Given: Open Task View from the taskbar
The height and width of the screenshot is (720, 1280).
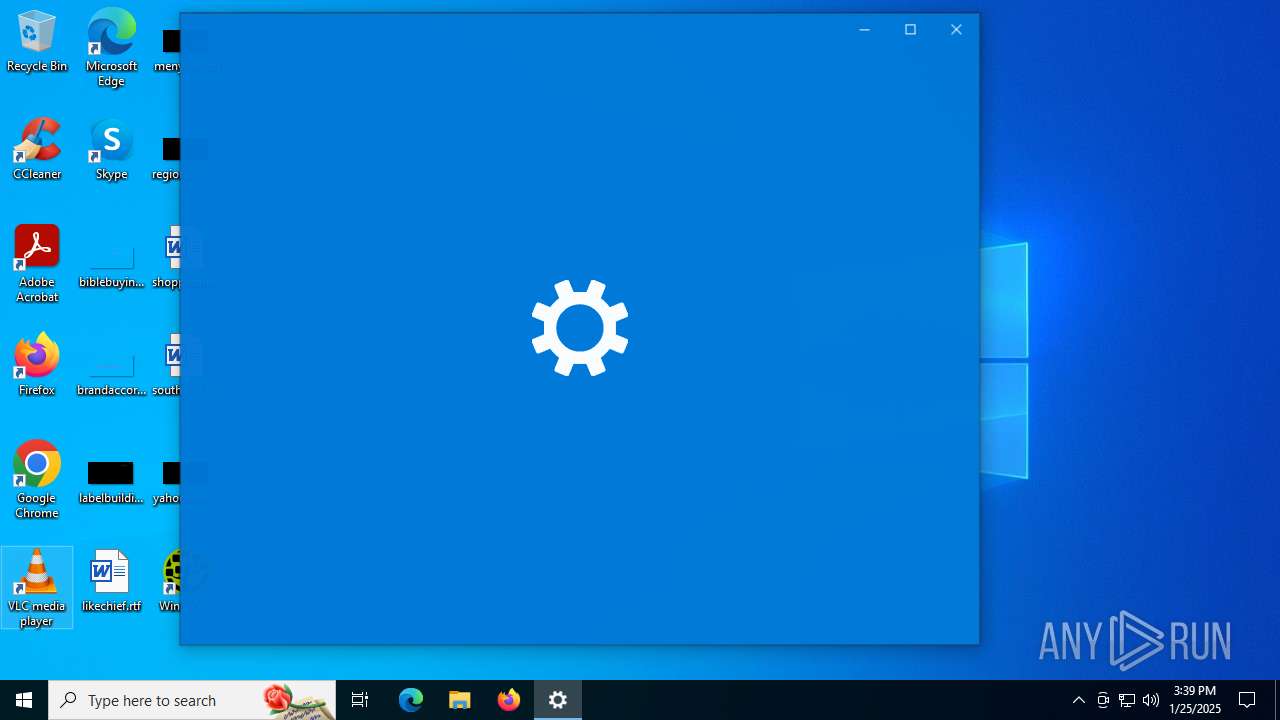Looking at the screenshot, I should [360, 700].
